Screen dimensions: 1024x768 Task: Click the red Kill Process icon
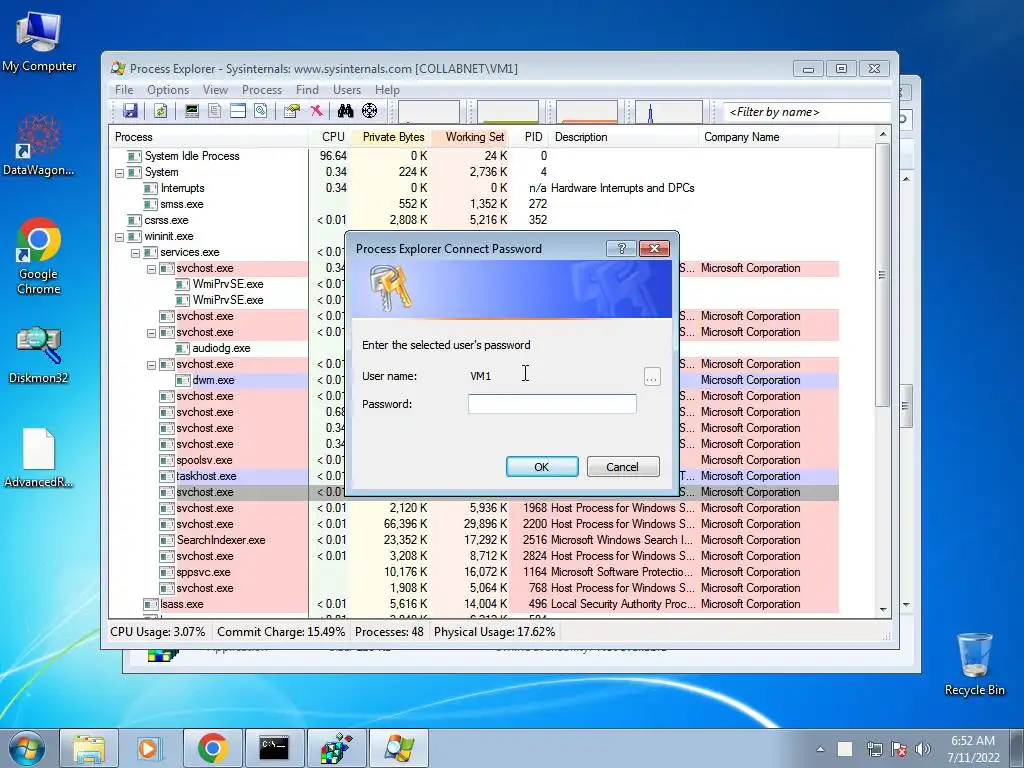click(x=316, y=111)
